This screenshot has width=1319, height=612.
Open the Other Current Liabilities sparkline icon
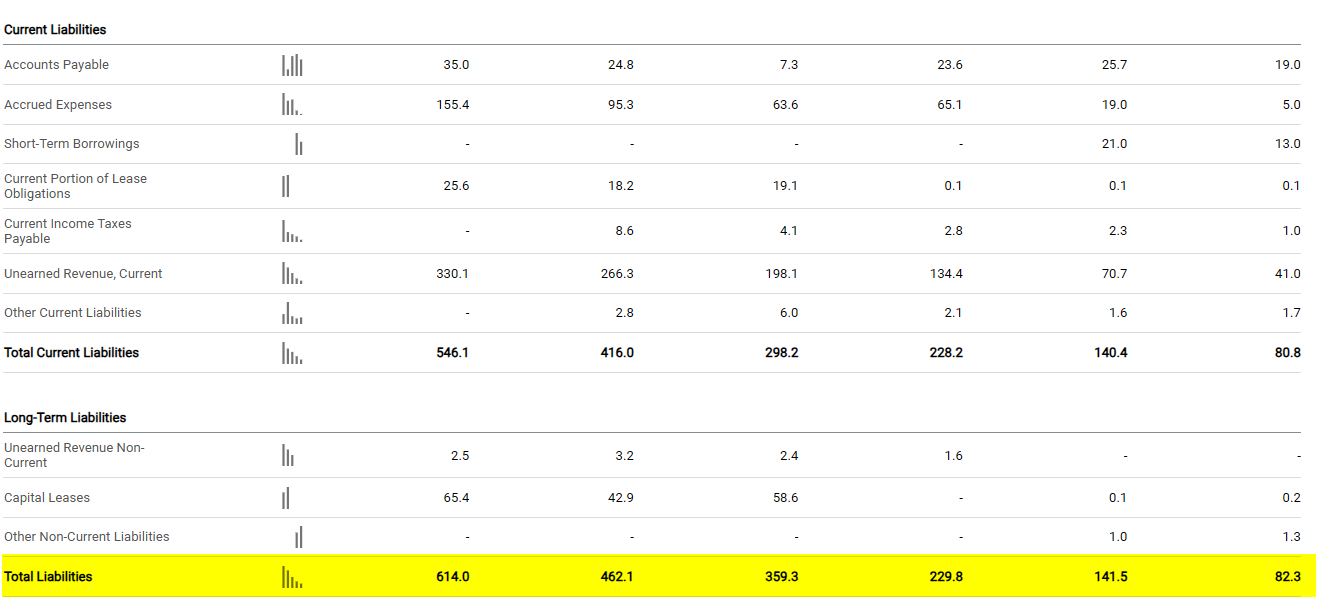(292, 313)
